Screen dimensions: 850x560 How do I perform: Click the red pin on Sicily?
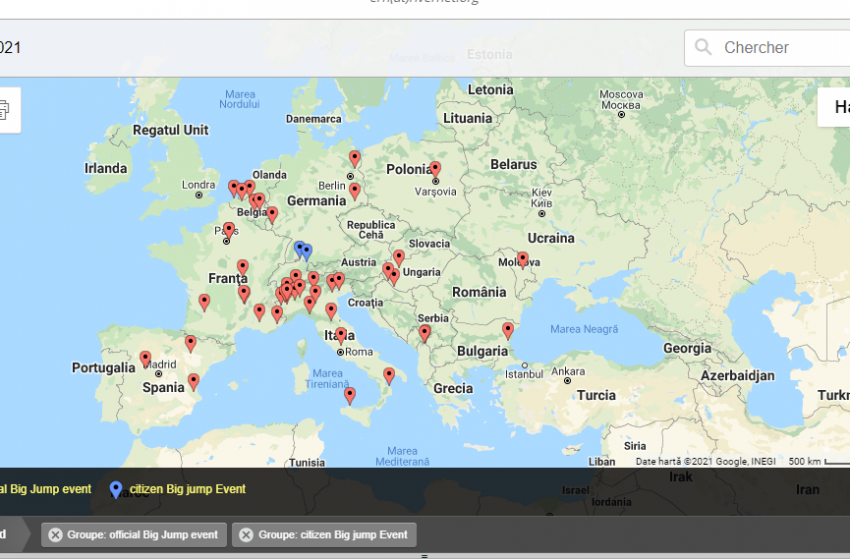click(x=350, y=395)
